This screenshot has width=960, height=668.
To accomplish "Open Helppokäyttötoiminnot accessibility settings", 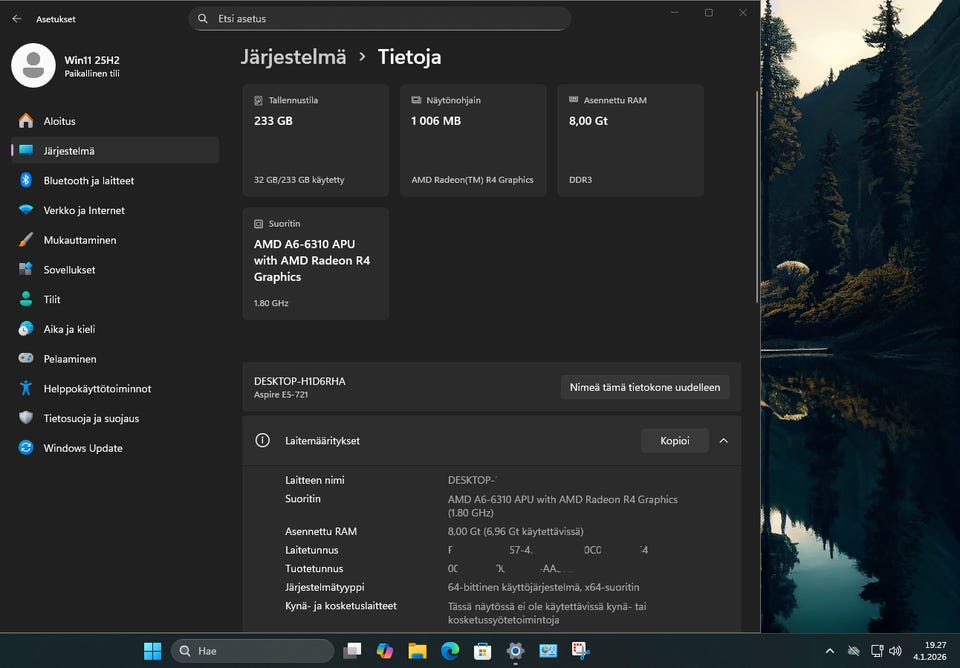I will coord(97,389).
